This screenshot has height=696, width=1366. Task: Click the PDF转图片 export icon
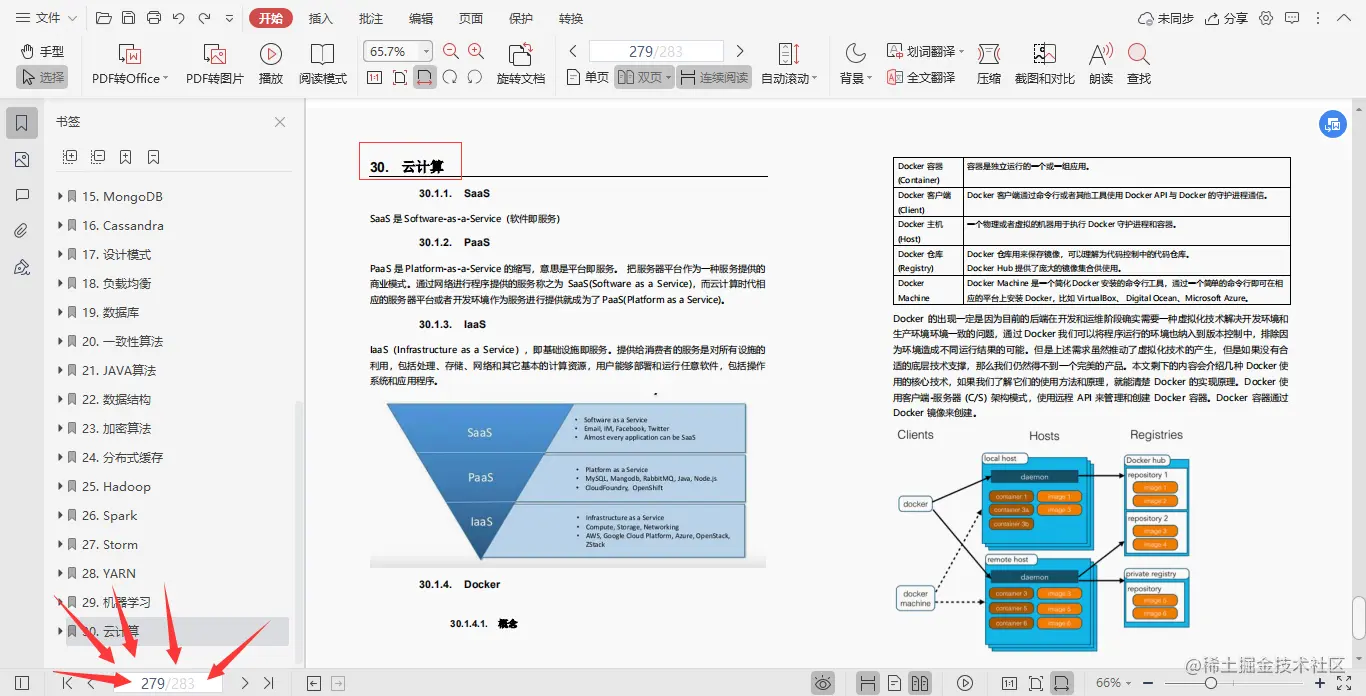coord(213,60)
